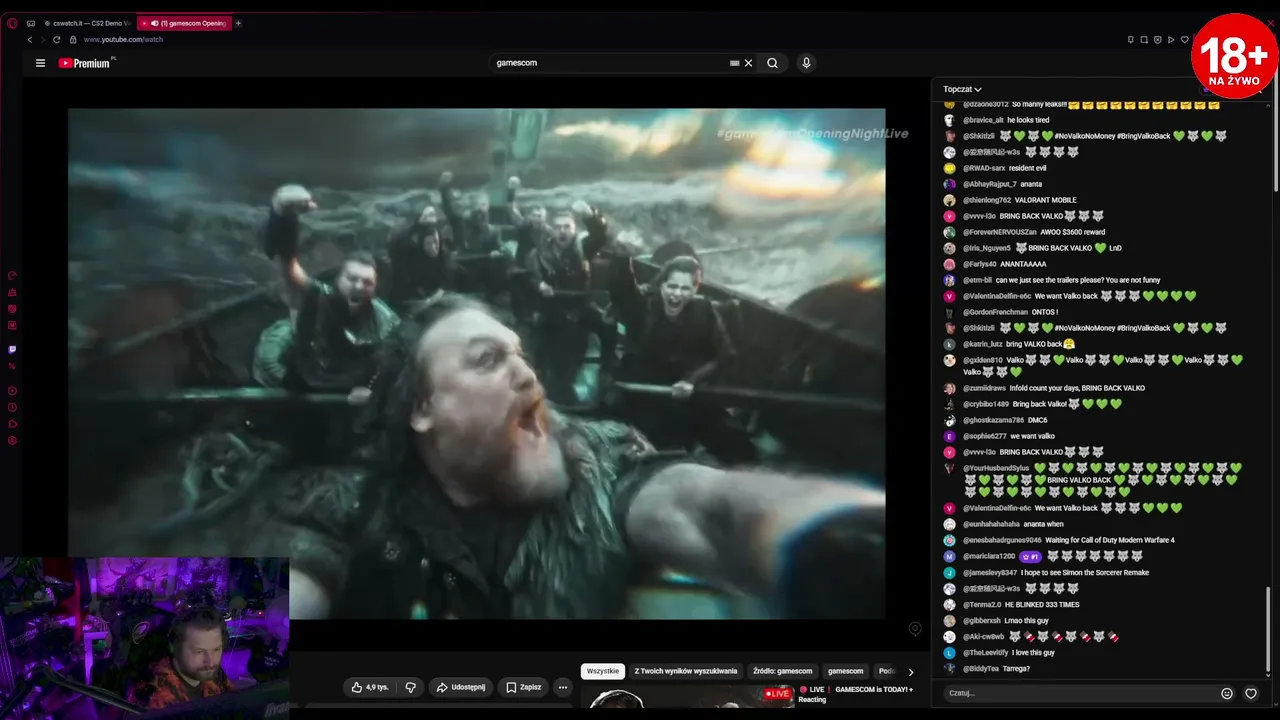Viewport: 1280px width, 720px height.
Task: Dislike the video
Action: pyautogui.click(x=410, y=687)
